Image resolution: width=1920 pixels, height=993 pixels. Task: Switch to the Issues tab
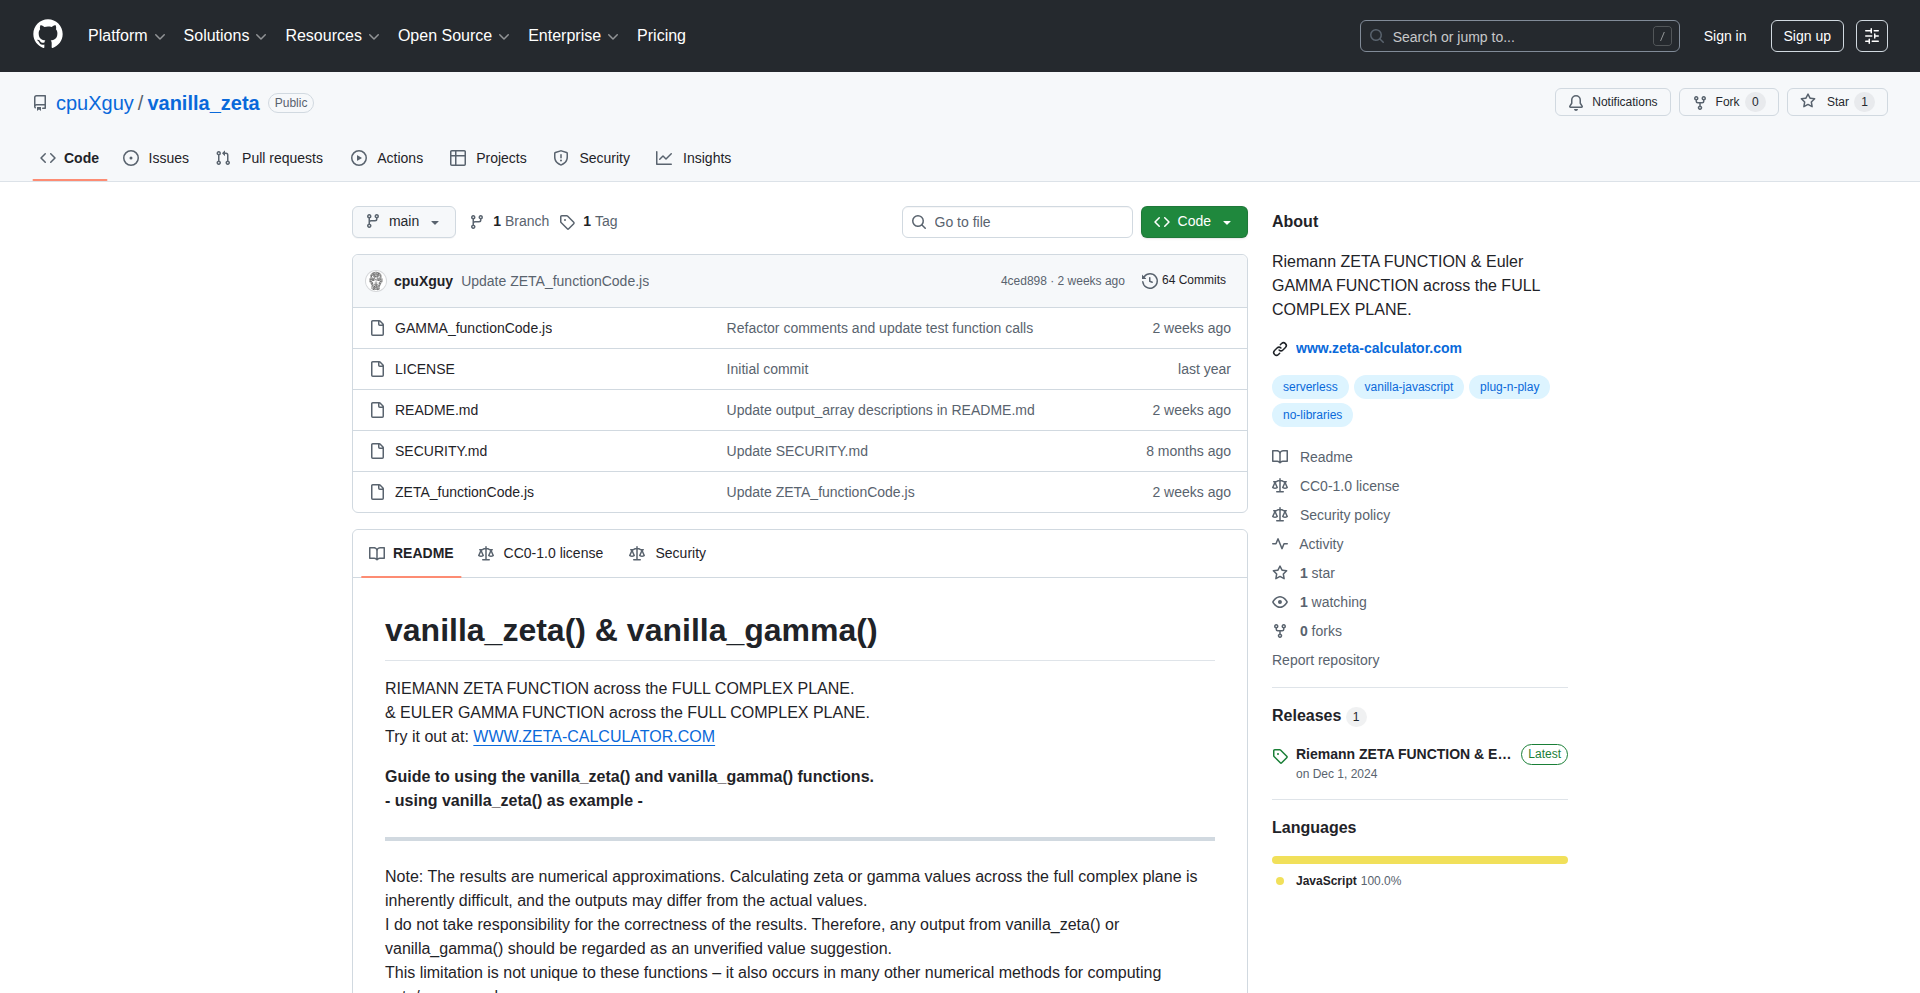pos(156,158)
